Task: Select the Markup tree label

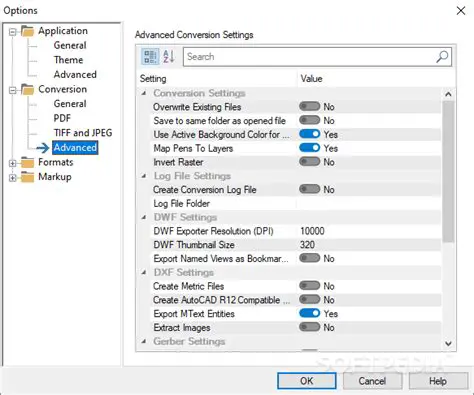Action: 55,177
